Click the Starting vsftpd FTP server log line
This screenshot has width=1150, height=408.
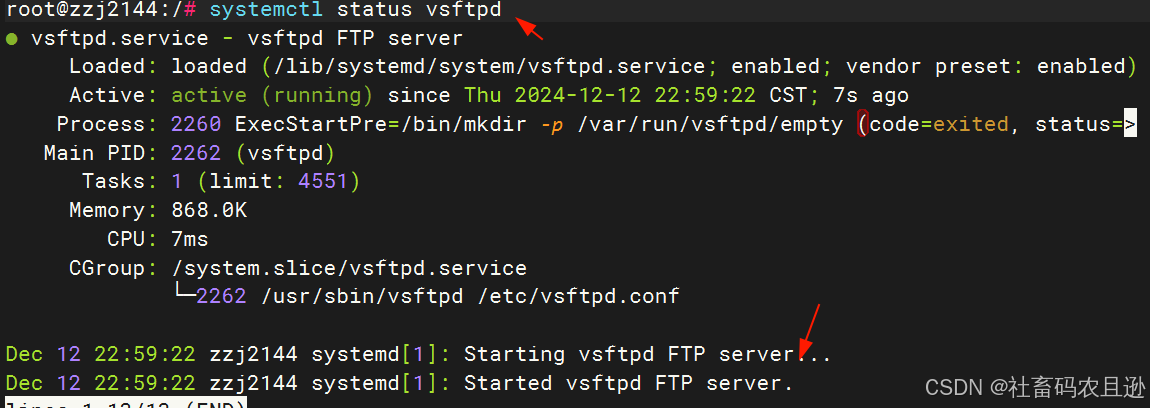[418, 354]
